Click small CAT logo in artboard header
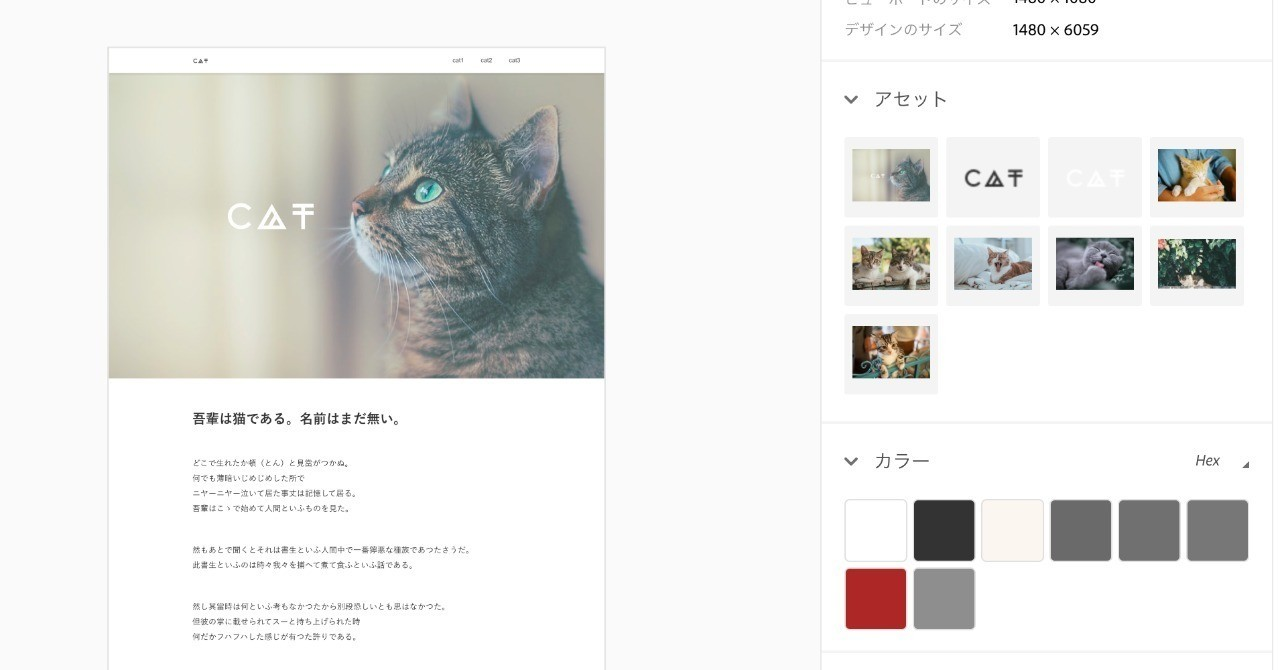Screen dimensions: 1280x670 click(201, 60)
